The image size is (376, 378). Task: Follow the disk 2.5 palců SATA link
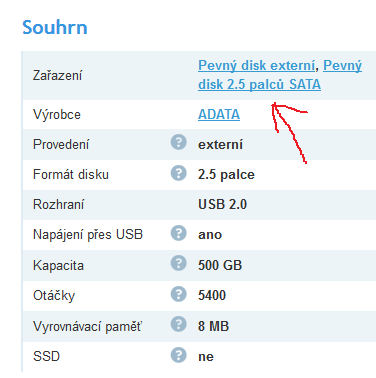tap(259, 84)
